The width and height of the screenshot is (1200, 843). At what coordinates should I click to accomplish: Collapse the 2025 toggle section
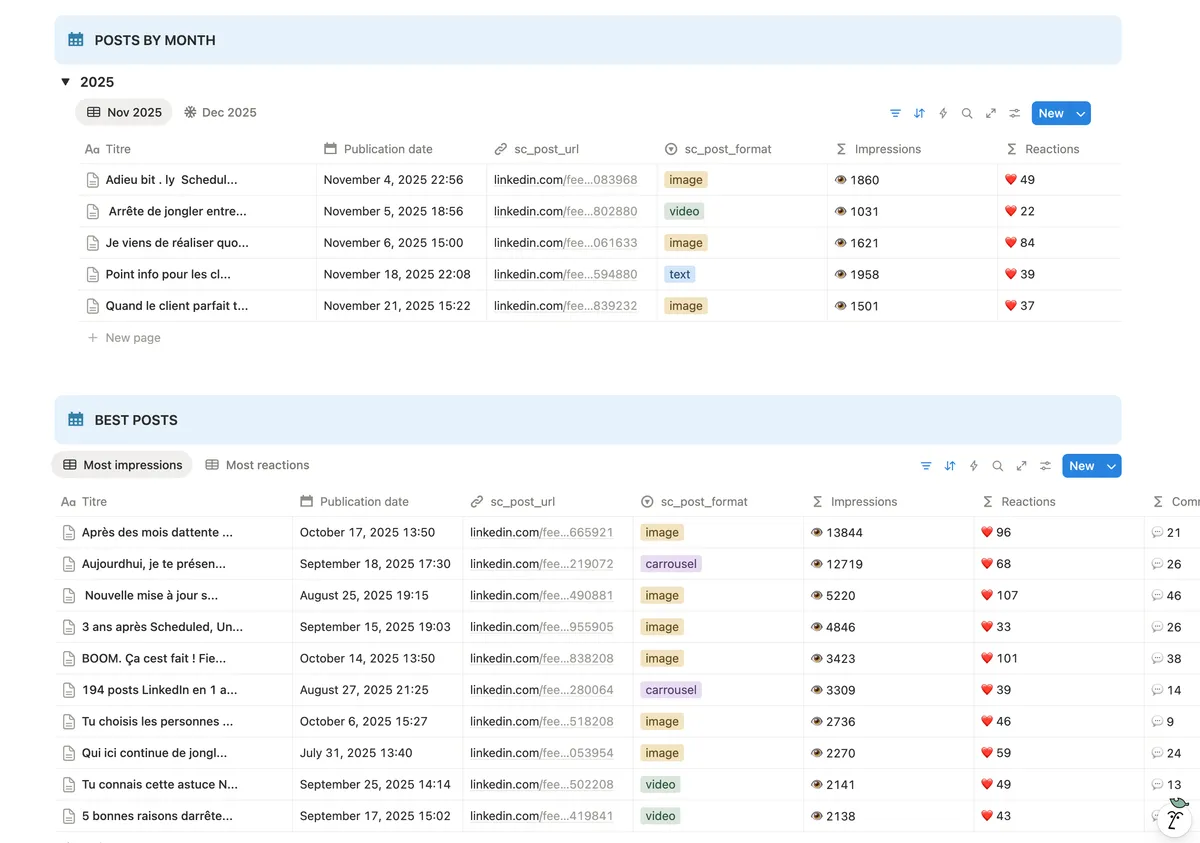tap(65, 82)
